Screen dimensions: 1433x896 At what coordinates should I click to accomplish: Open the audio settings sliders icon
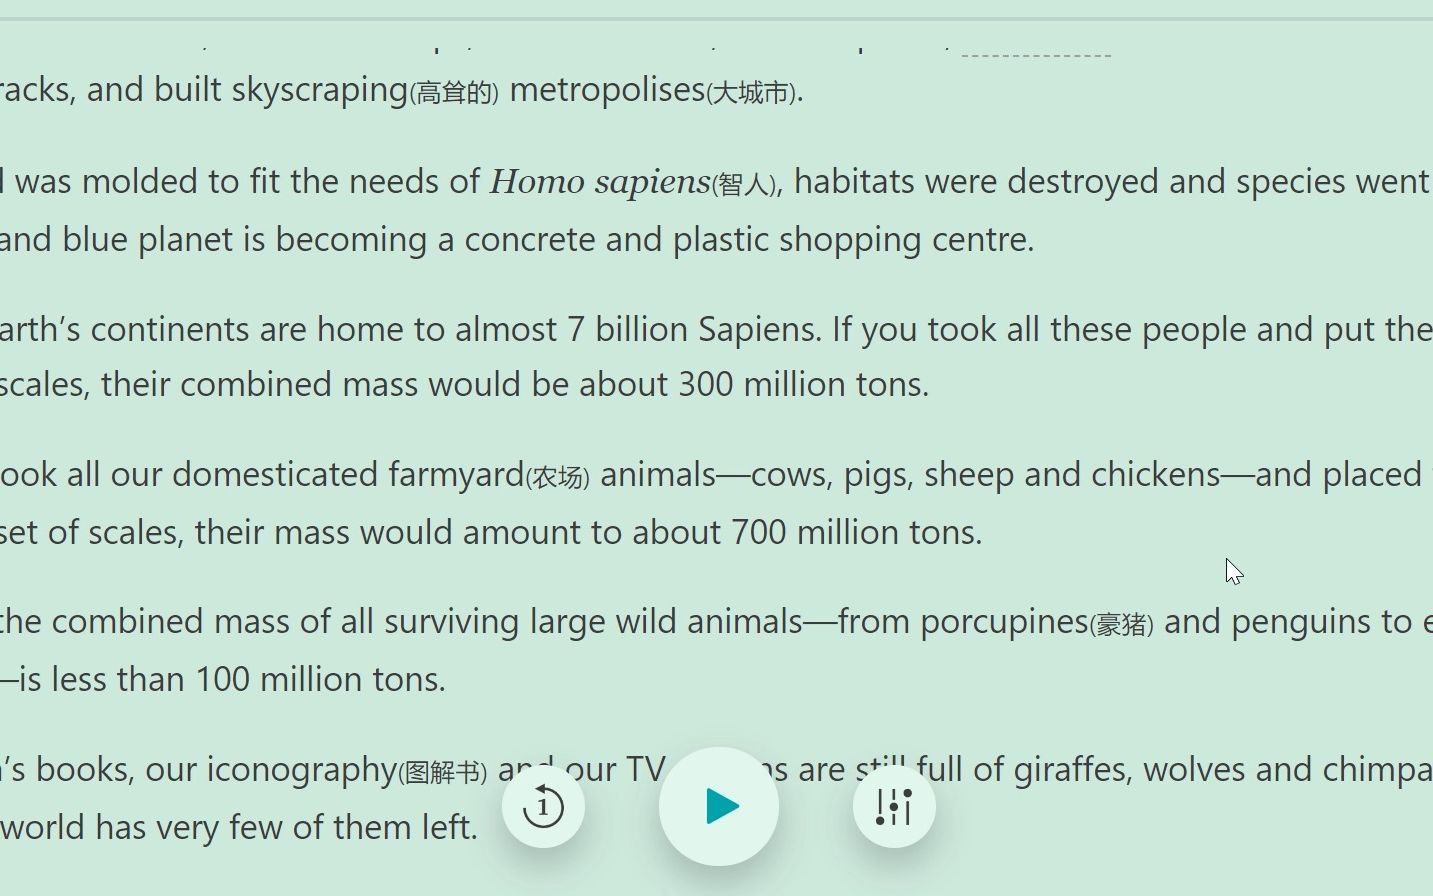click(894, 806)
